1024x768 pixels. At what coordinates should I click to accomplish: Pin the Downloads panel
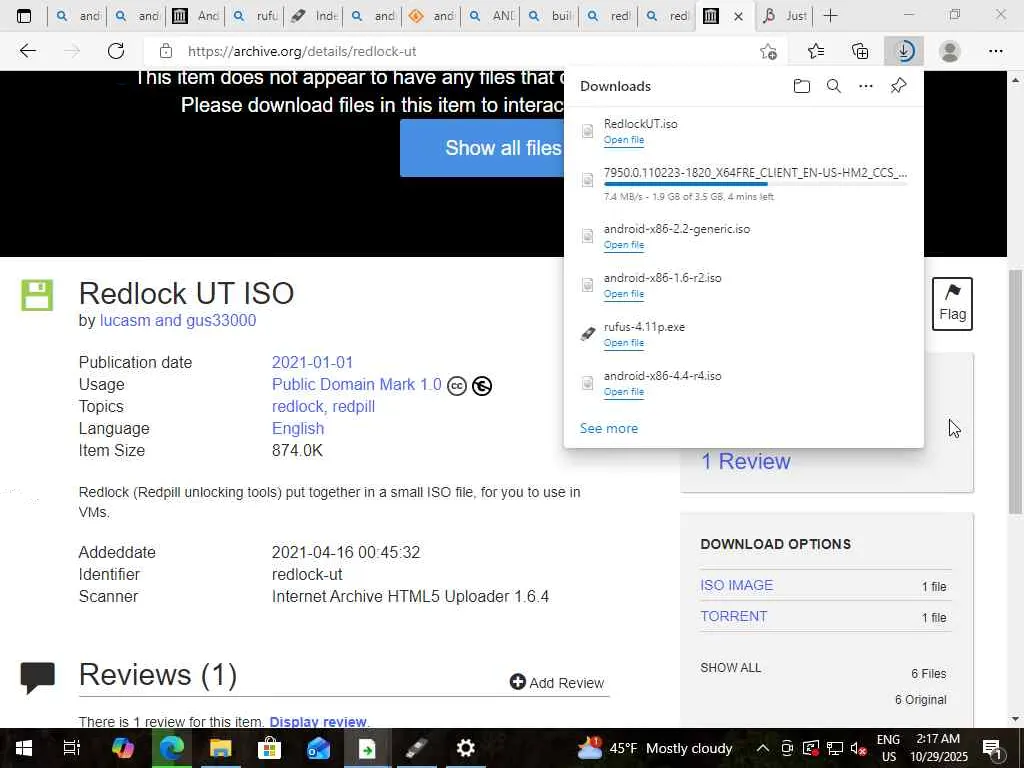(899, 86)
